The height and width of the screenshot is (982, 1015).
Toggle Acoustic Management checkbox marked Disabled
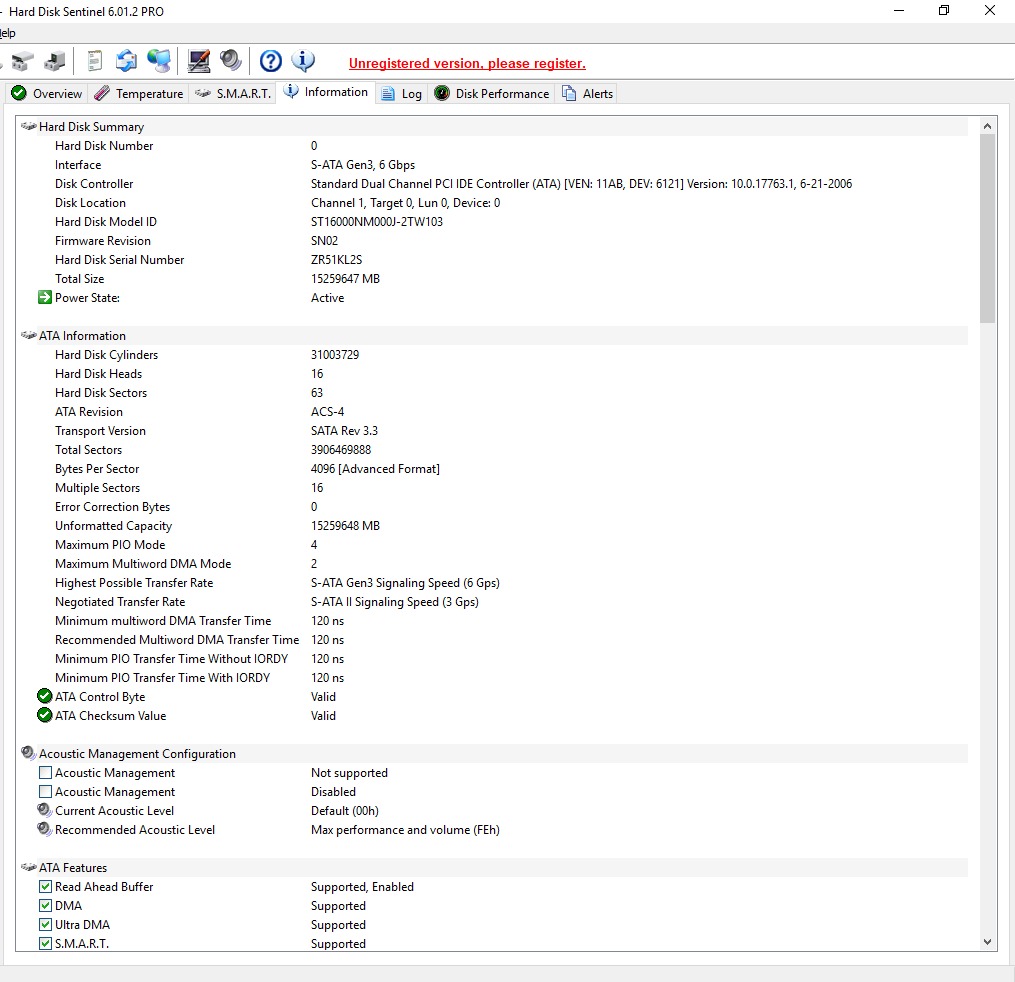coord(45,792)
